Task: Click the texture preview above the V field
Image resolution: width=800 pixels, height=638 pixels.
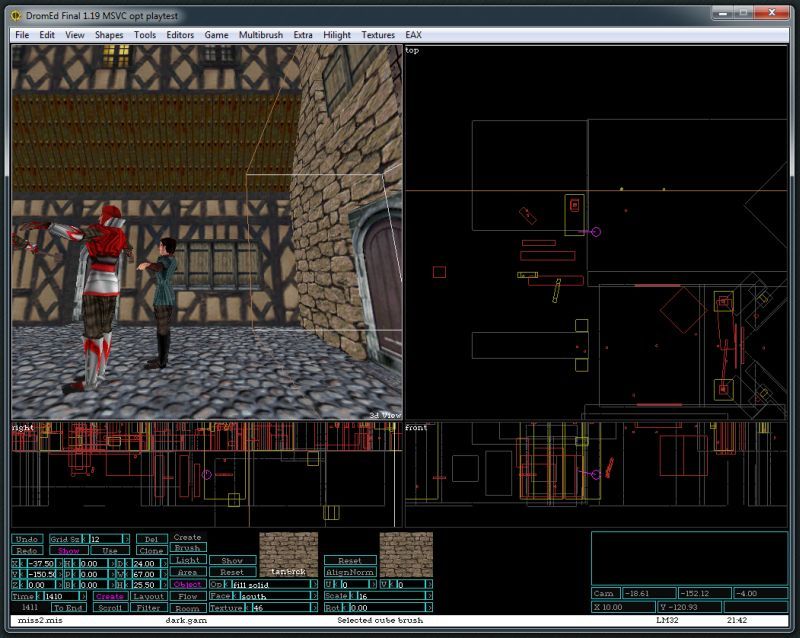Action: (x=406, y=555)
